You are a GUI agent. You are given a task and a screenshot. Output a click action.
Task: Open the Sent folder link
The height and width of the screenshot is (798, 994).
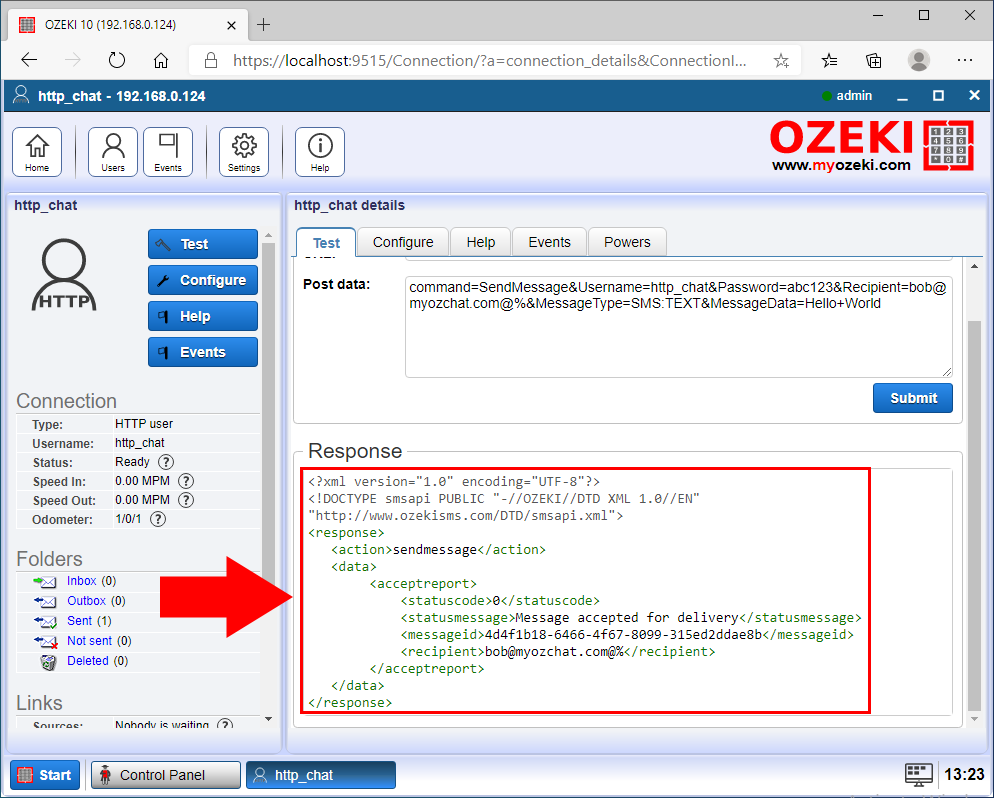pyautogui.click(x=79, y=621)
